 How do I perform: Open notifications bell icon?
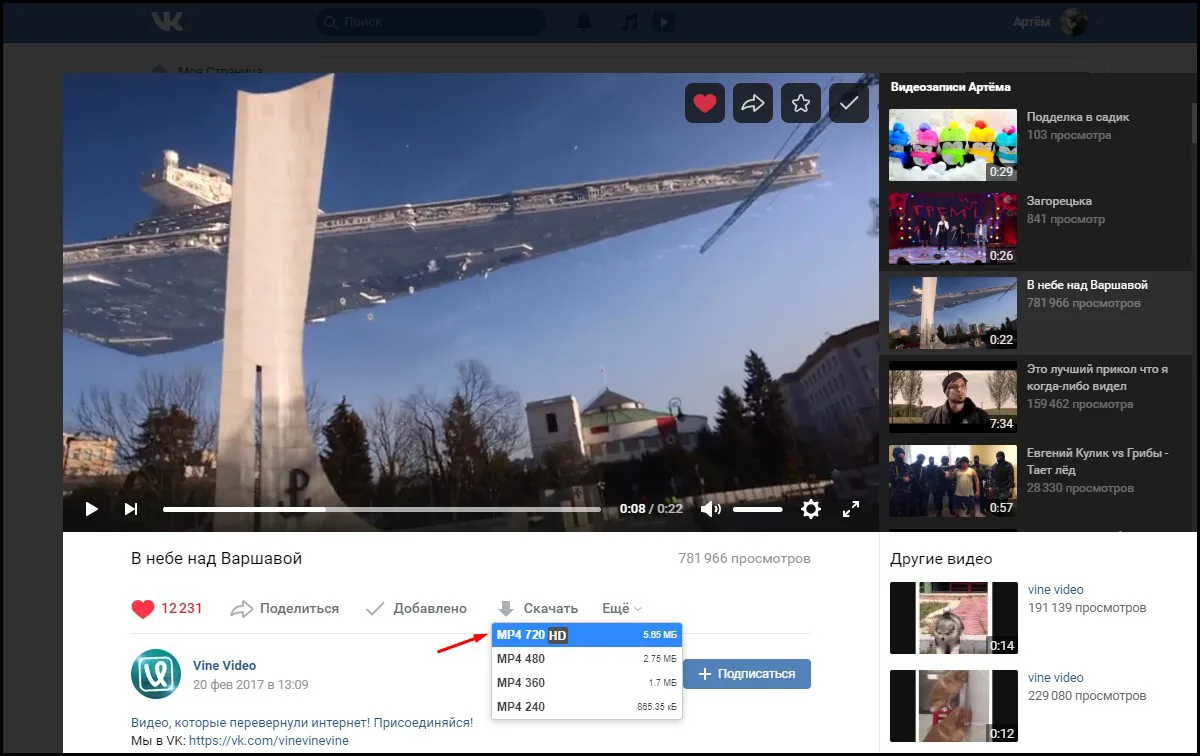pos(584,22)
